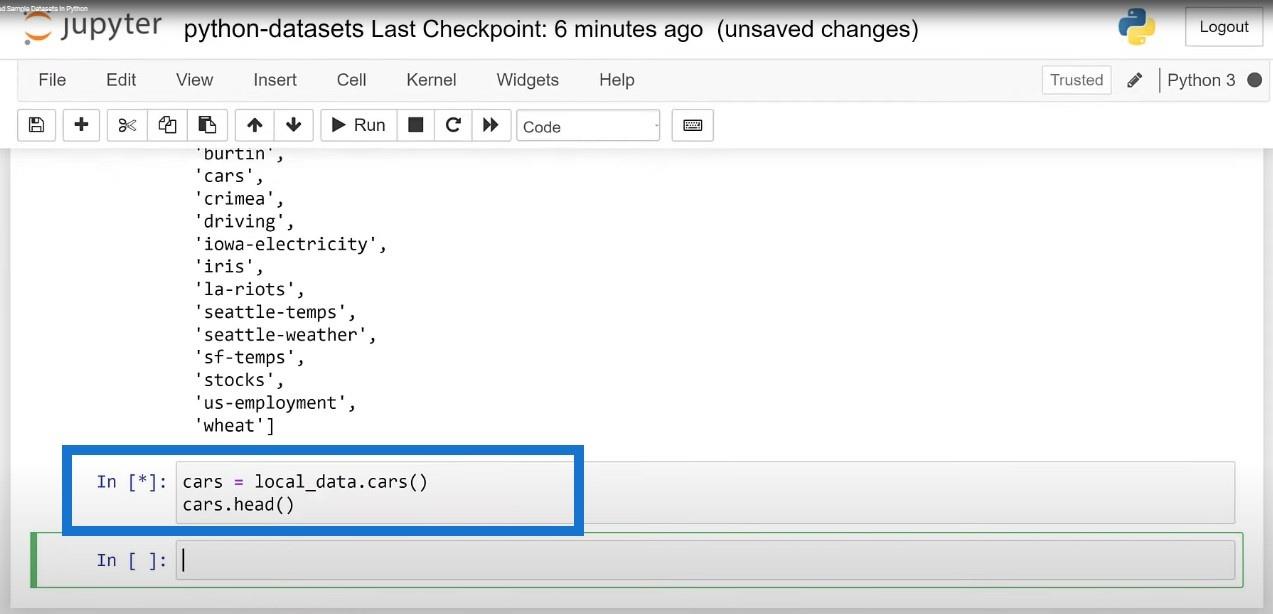Click the Python 3 kernel name
Viewport: 1273px width, 614px height.
(x=1201, y=80)
